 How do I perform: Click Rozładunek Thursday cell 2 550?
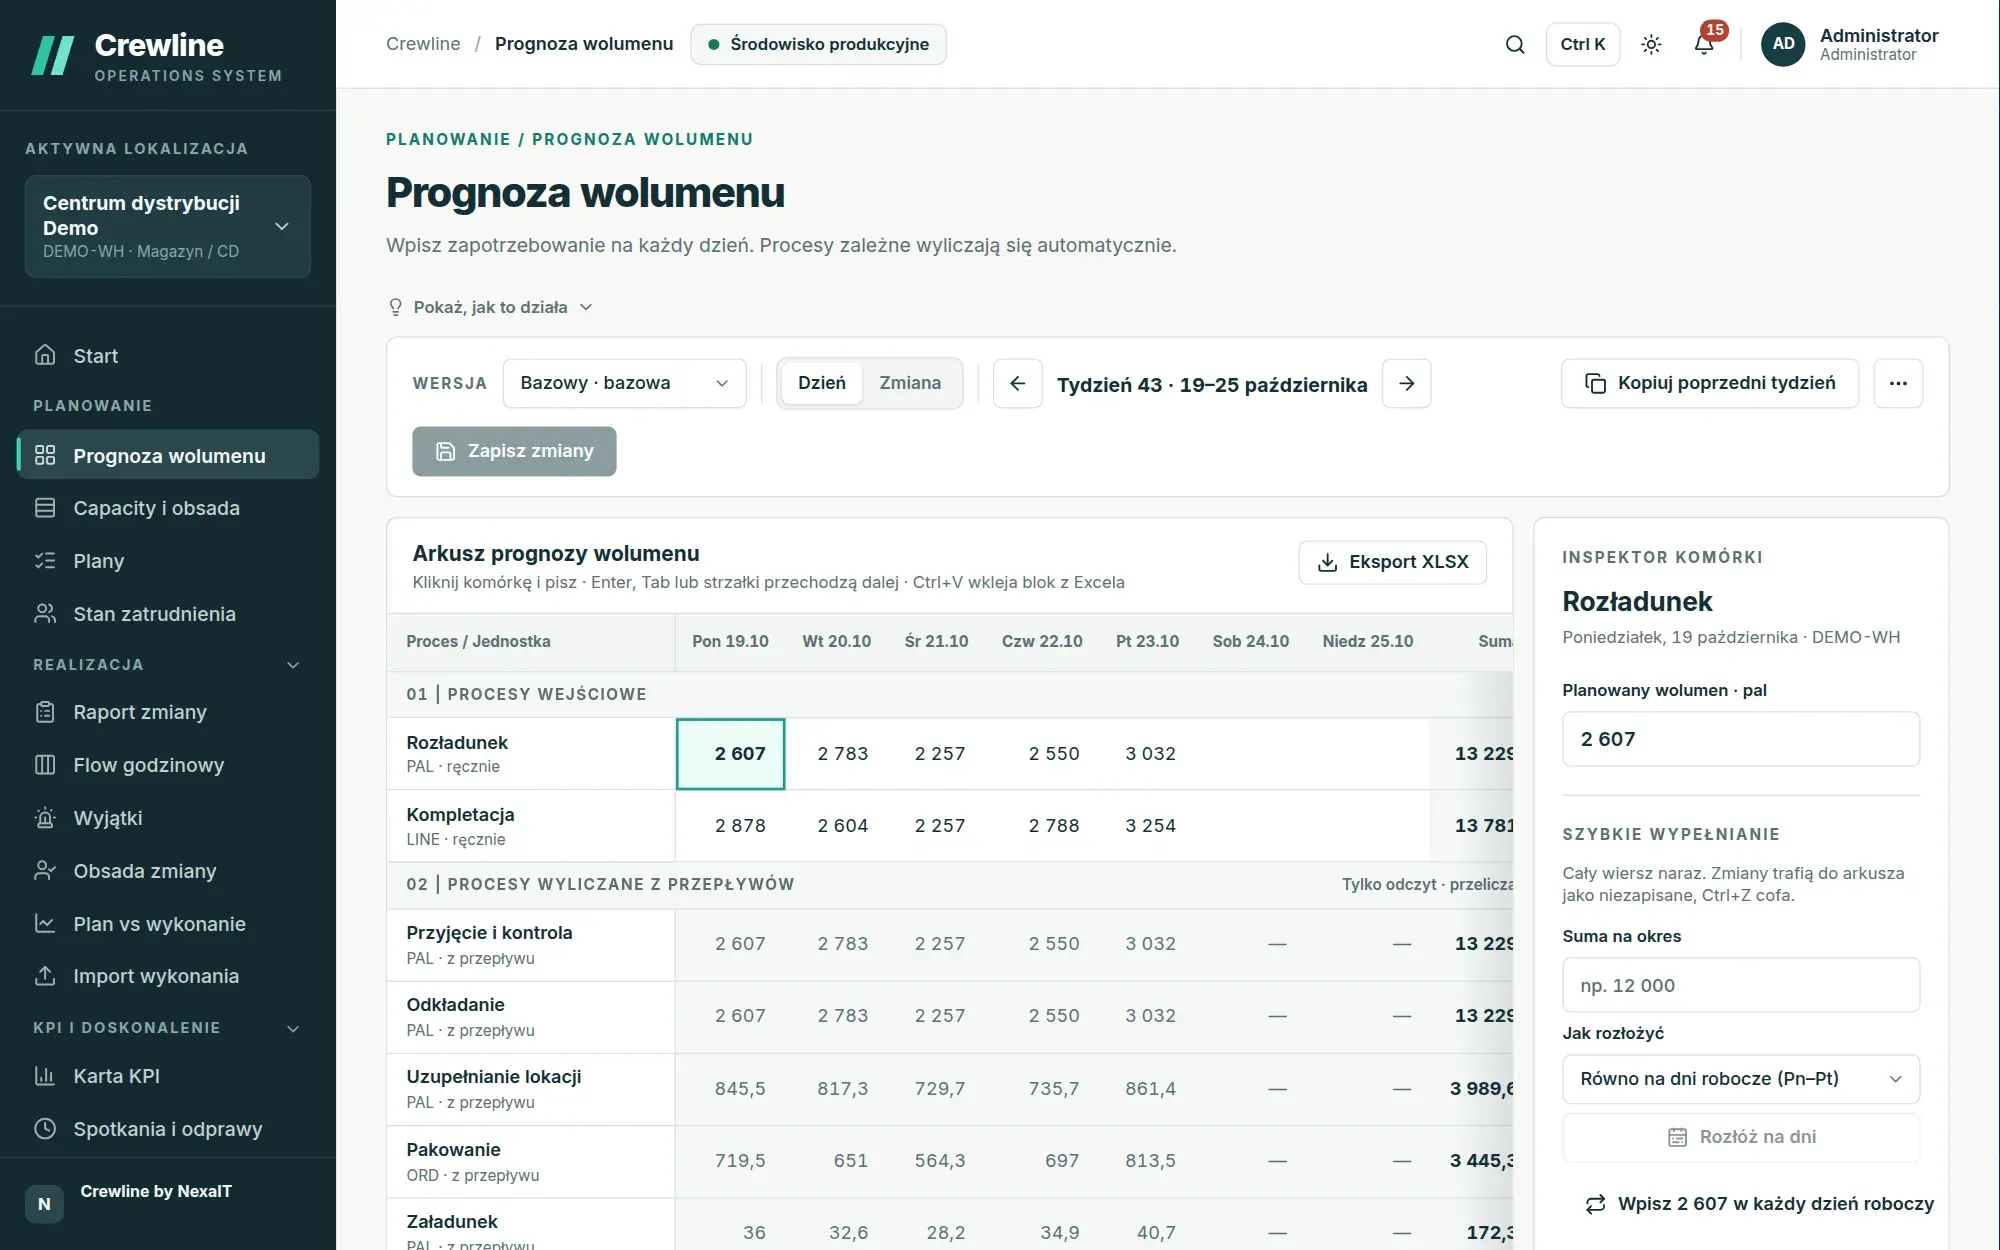pyautogui.click(x=1043, y=754)
